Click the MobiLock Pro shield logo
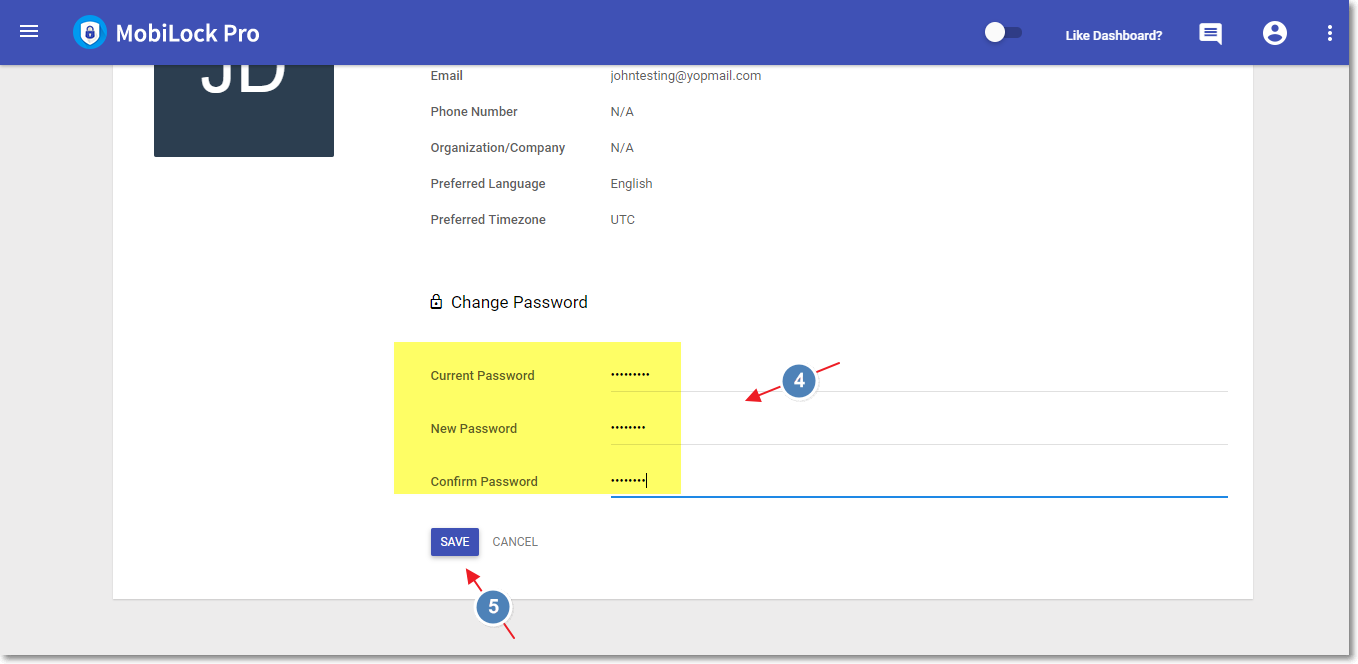The image size is (1358, 664). click(90, 32)
